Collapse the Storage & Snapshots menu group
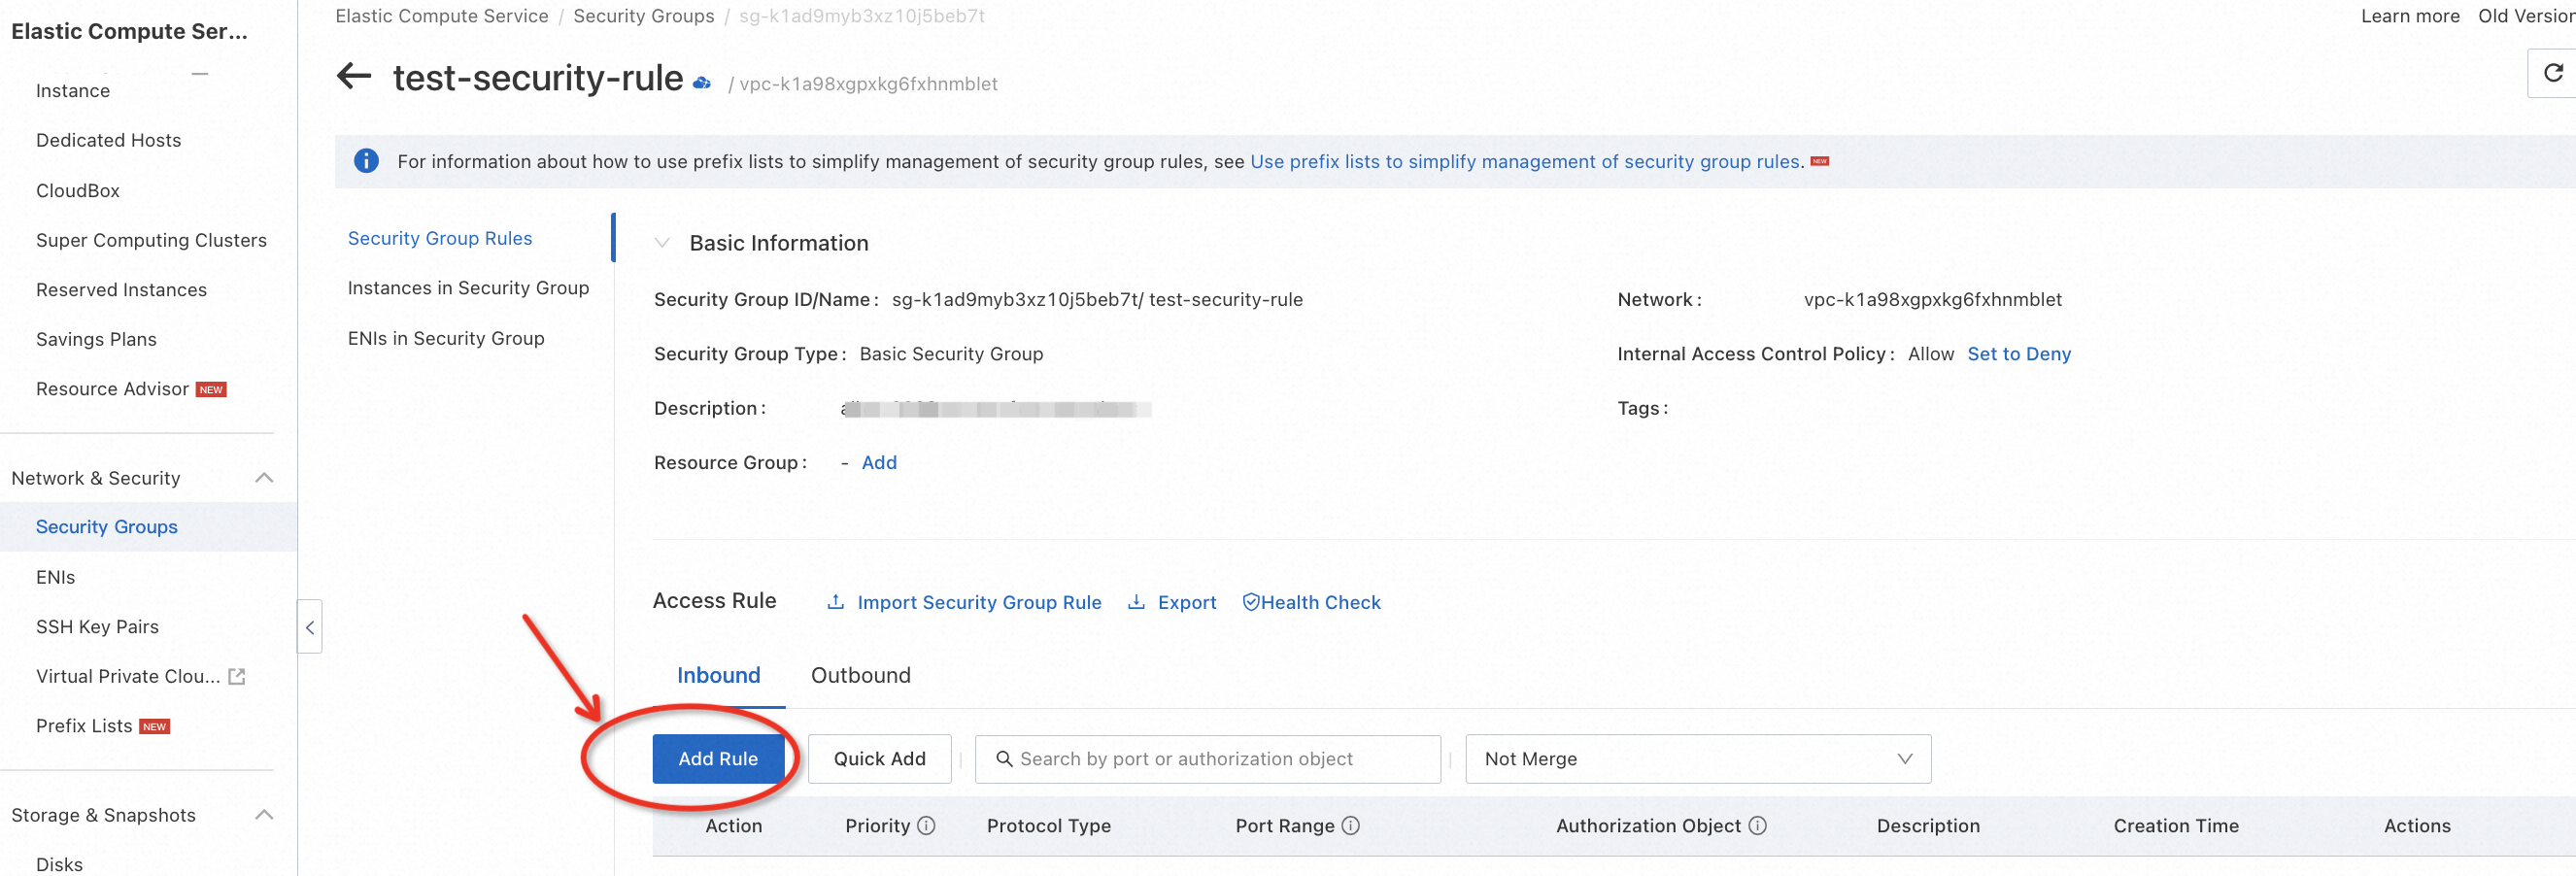Viewport: 2576px width, 876px height. 264,815
